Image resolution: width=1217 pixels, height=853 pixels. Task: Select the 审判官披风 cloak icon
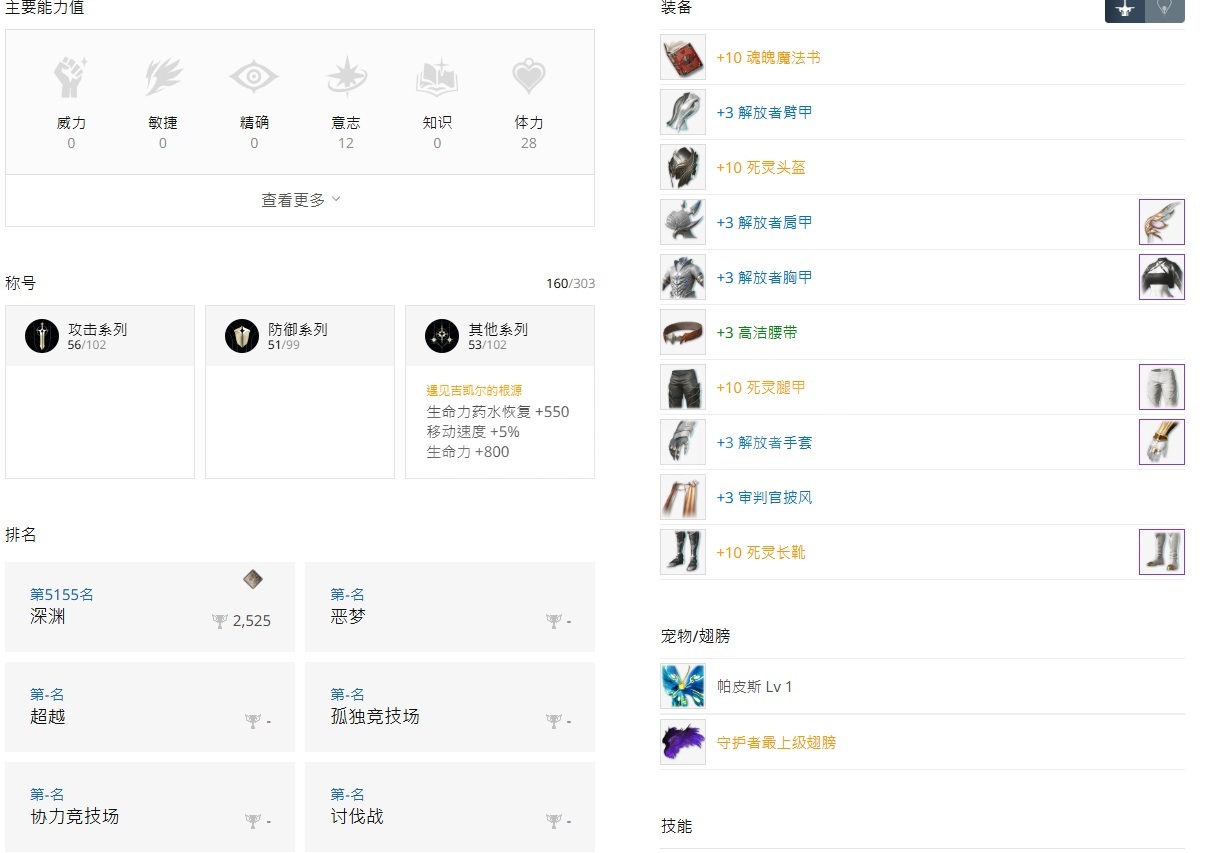(683, 497)
